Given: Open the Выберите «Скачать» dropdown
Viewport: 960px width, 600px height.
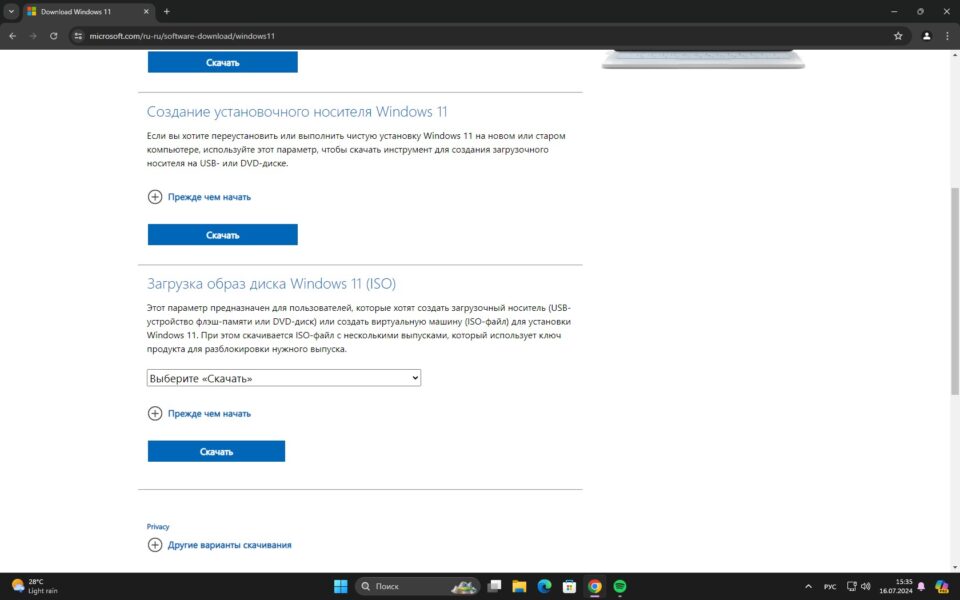Looking at the screenshot, I should tap(283, 378).
